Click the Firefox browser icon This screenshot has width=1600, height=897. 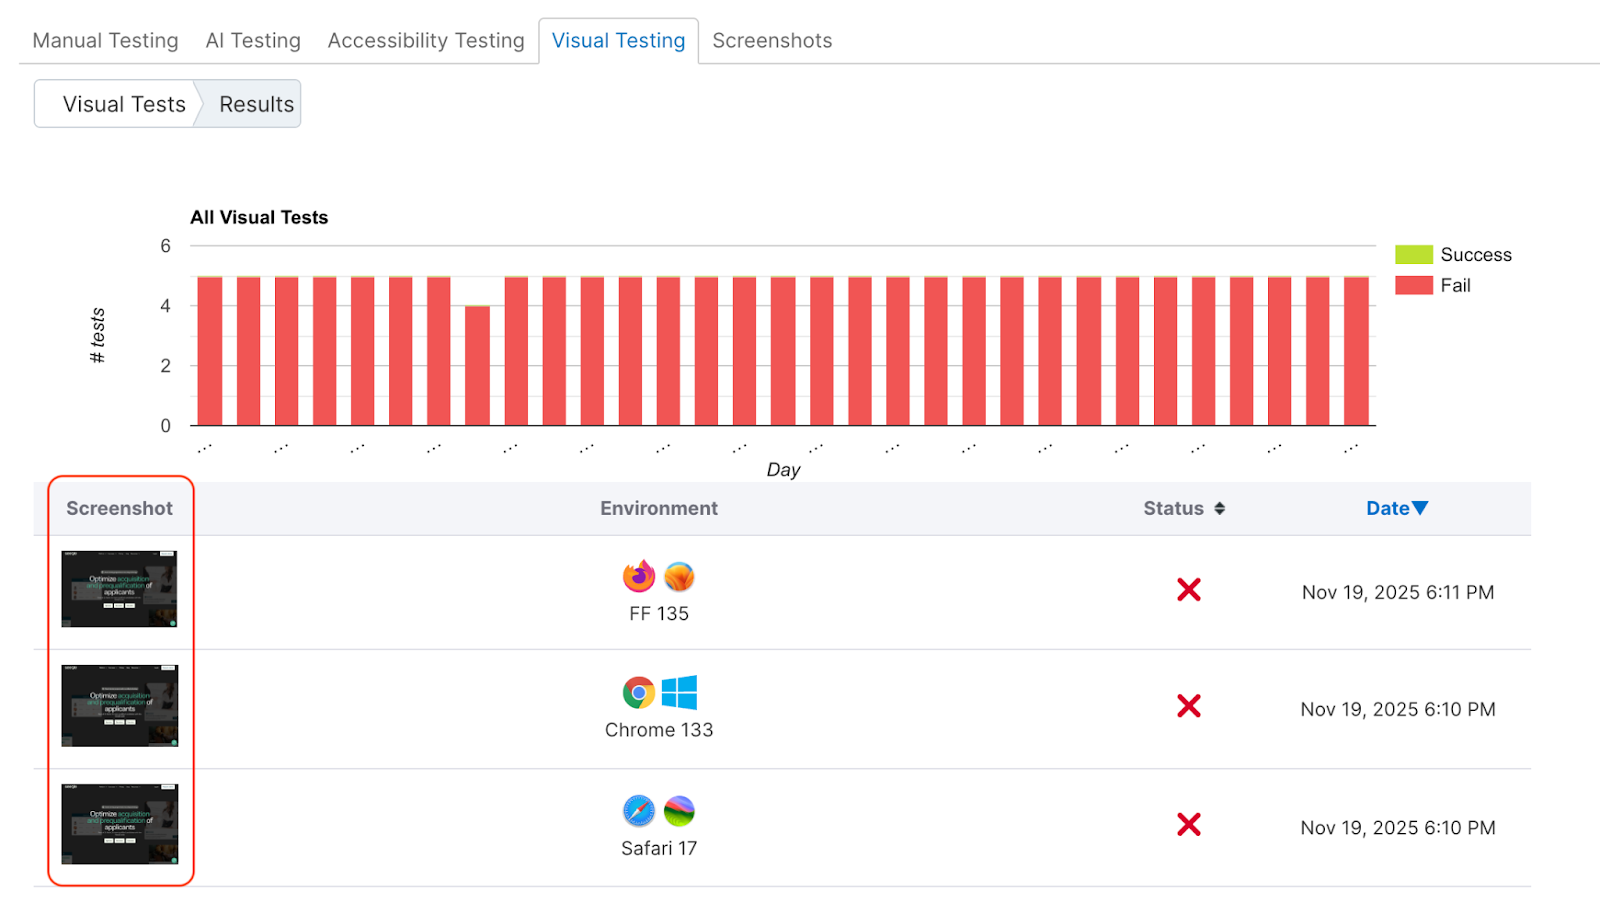pos(638,576)
